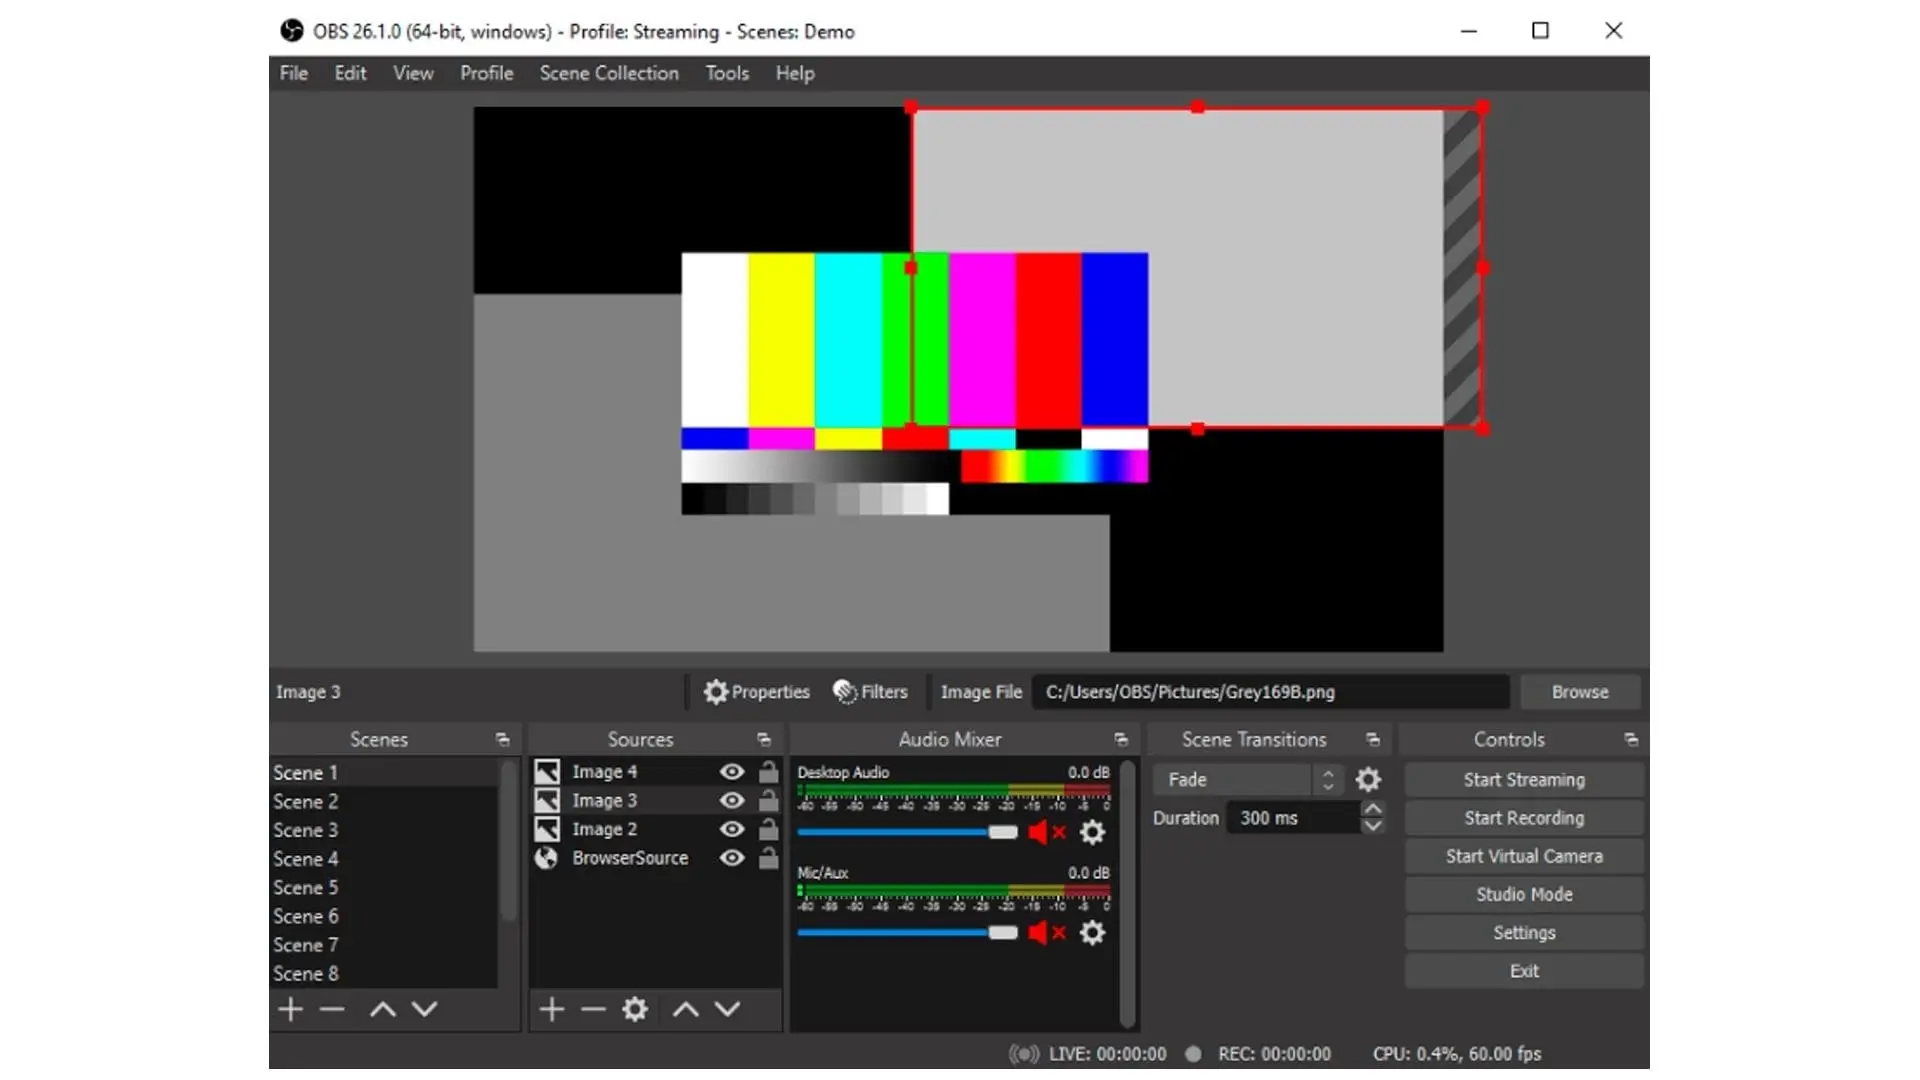This screenshot has width=1920, height=1080.
Task: Click the Desktop Audio settings gear icon
Action: tap(1093, 832)
